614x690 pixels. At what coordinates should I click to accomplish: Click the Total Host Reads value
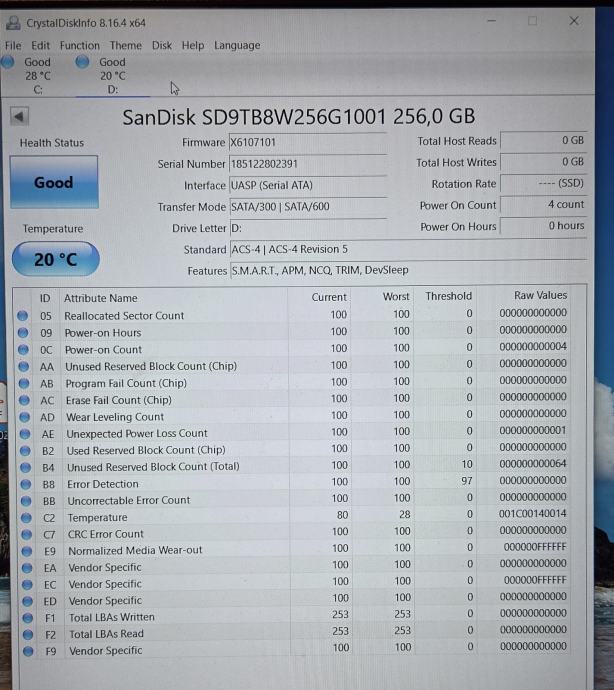pyautogui.click(x=544, y=140)
